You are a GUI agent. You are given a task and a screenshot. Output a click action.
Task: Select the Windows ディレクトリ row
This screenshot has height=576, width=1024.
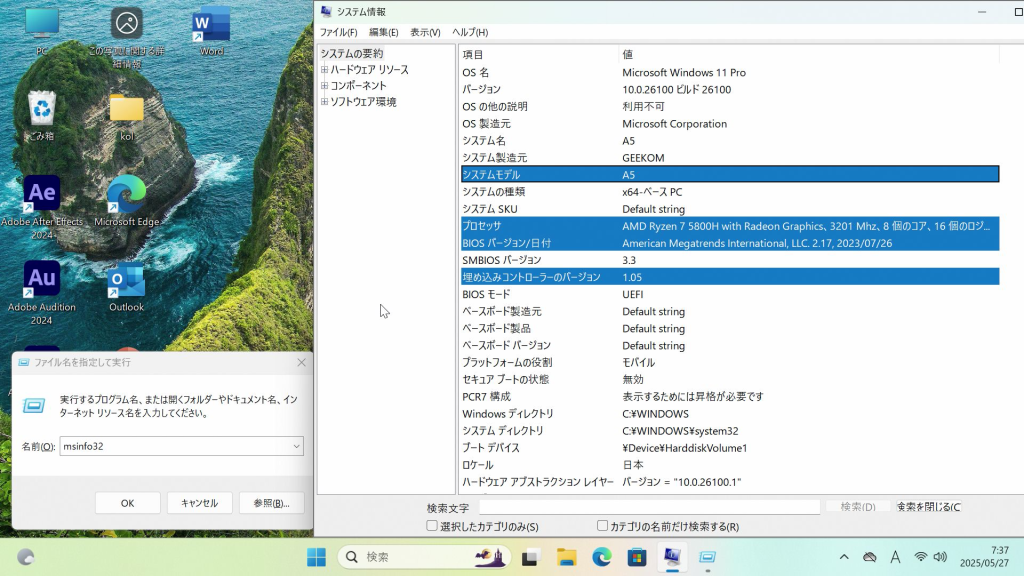[730, 413]
